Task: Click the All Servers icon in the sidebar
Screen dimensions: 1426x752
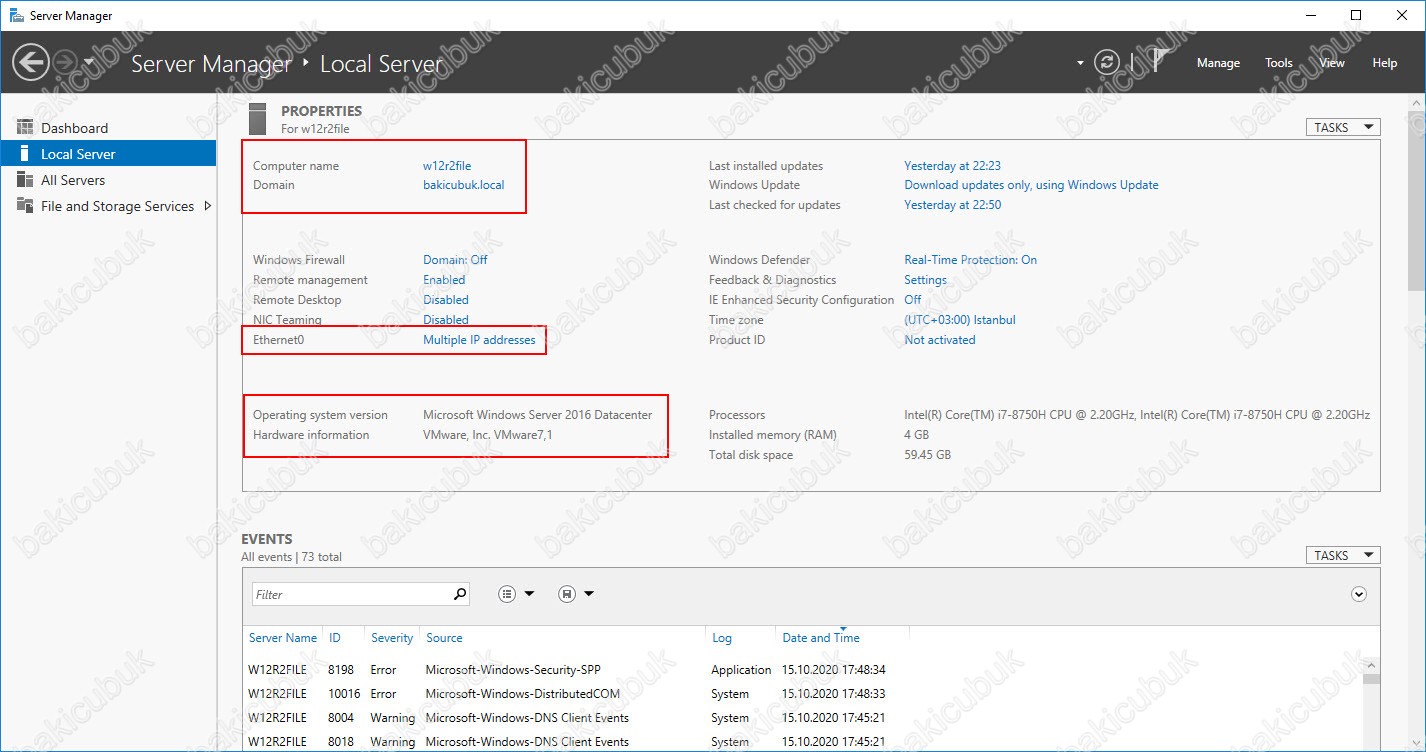Action: [25, 180]
